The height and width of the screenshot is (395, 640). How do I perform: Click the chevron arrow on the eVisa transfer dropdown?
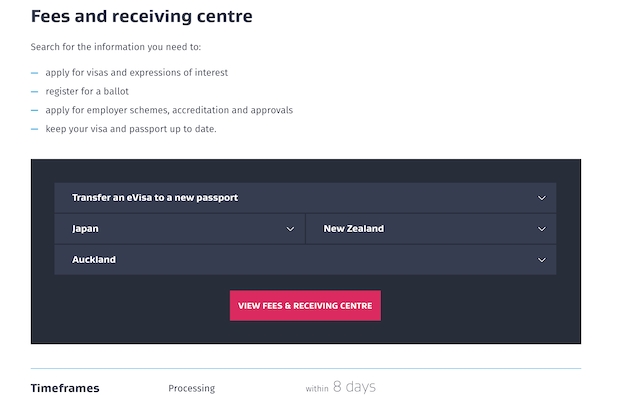(x=542, y=198)
